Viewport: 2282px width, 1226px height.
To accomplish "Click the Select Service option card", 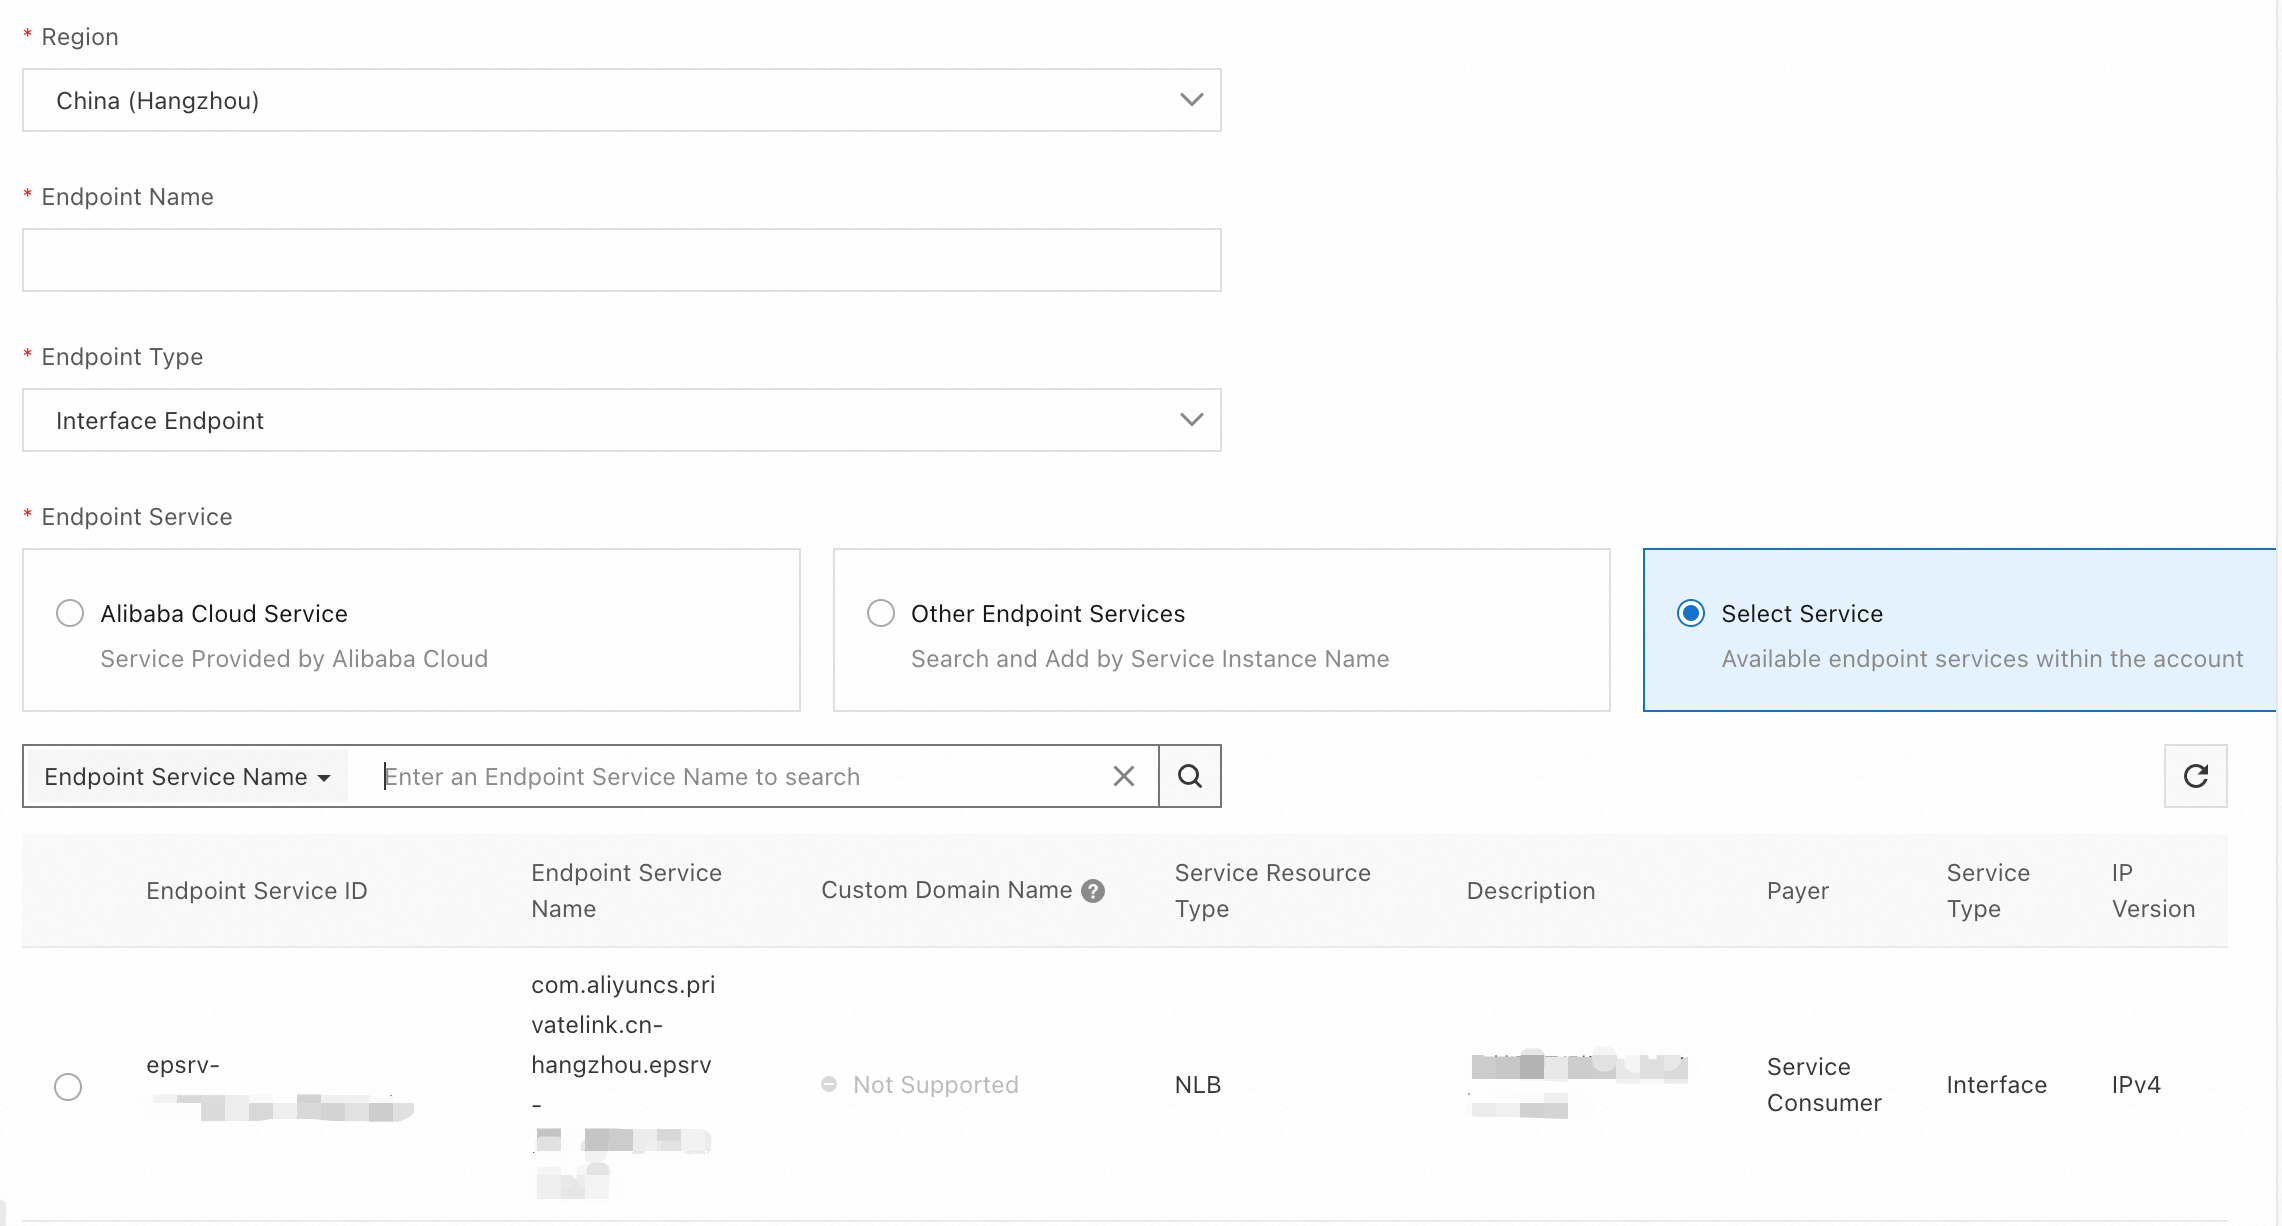I will point(1960,630).
